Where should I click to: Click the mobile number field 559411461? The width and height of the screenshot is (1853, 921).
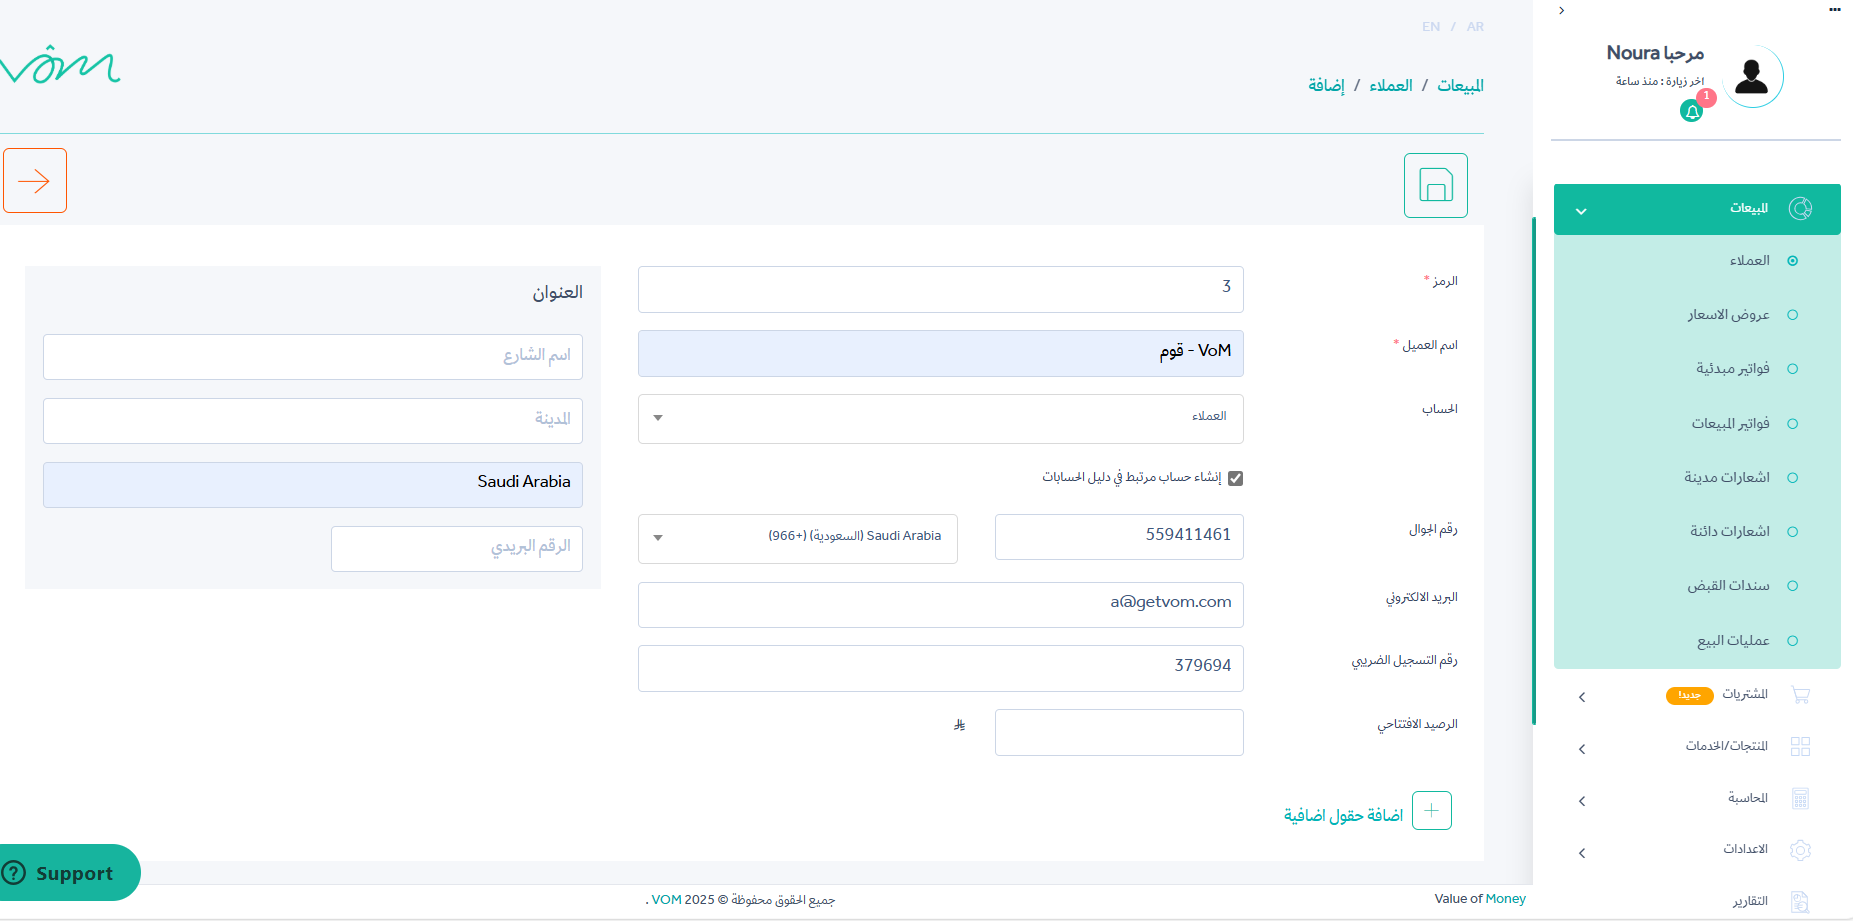click(x=1119, y=537)
